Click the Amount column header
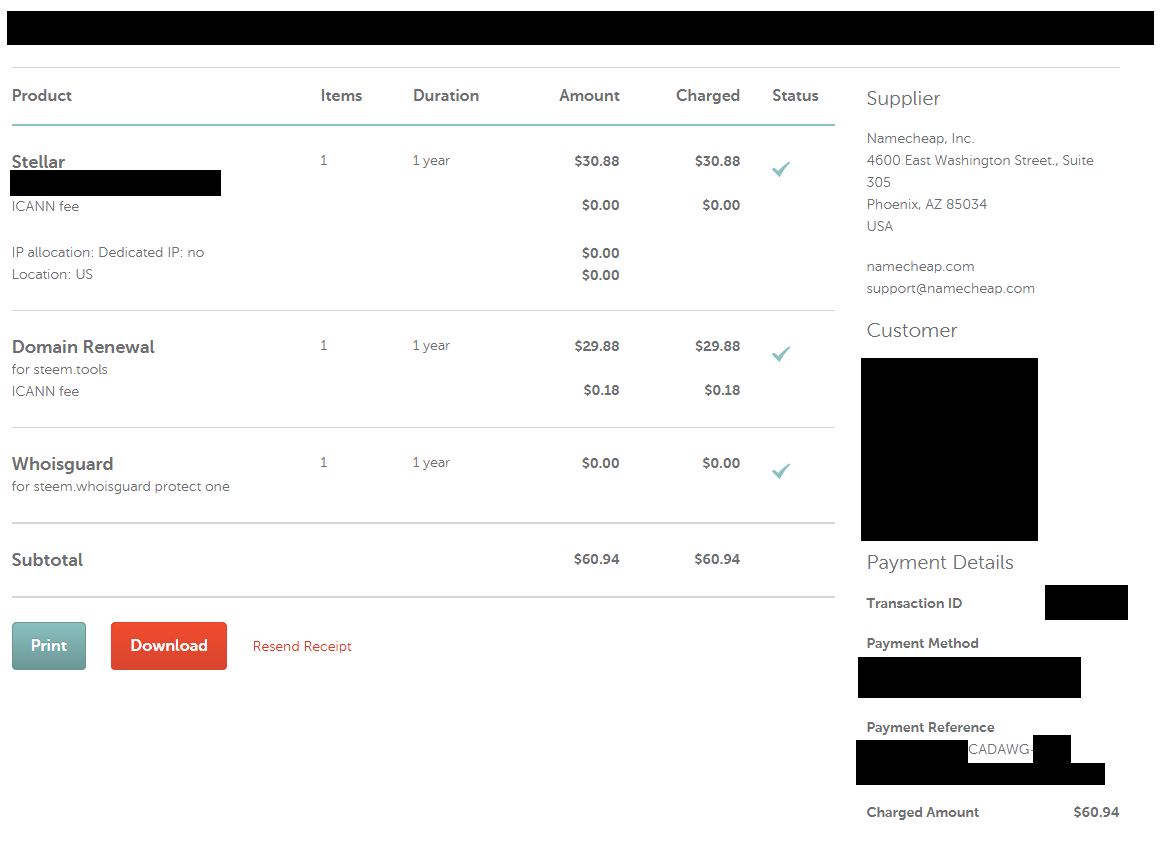This screenshot has width=1164, height=853. (589, 96)
